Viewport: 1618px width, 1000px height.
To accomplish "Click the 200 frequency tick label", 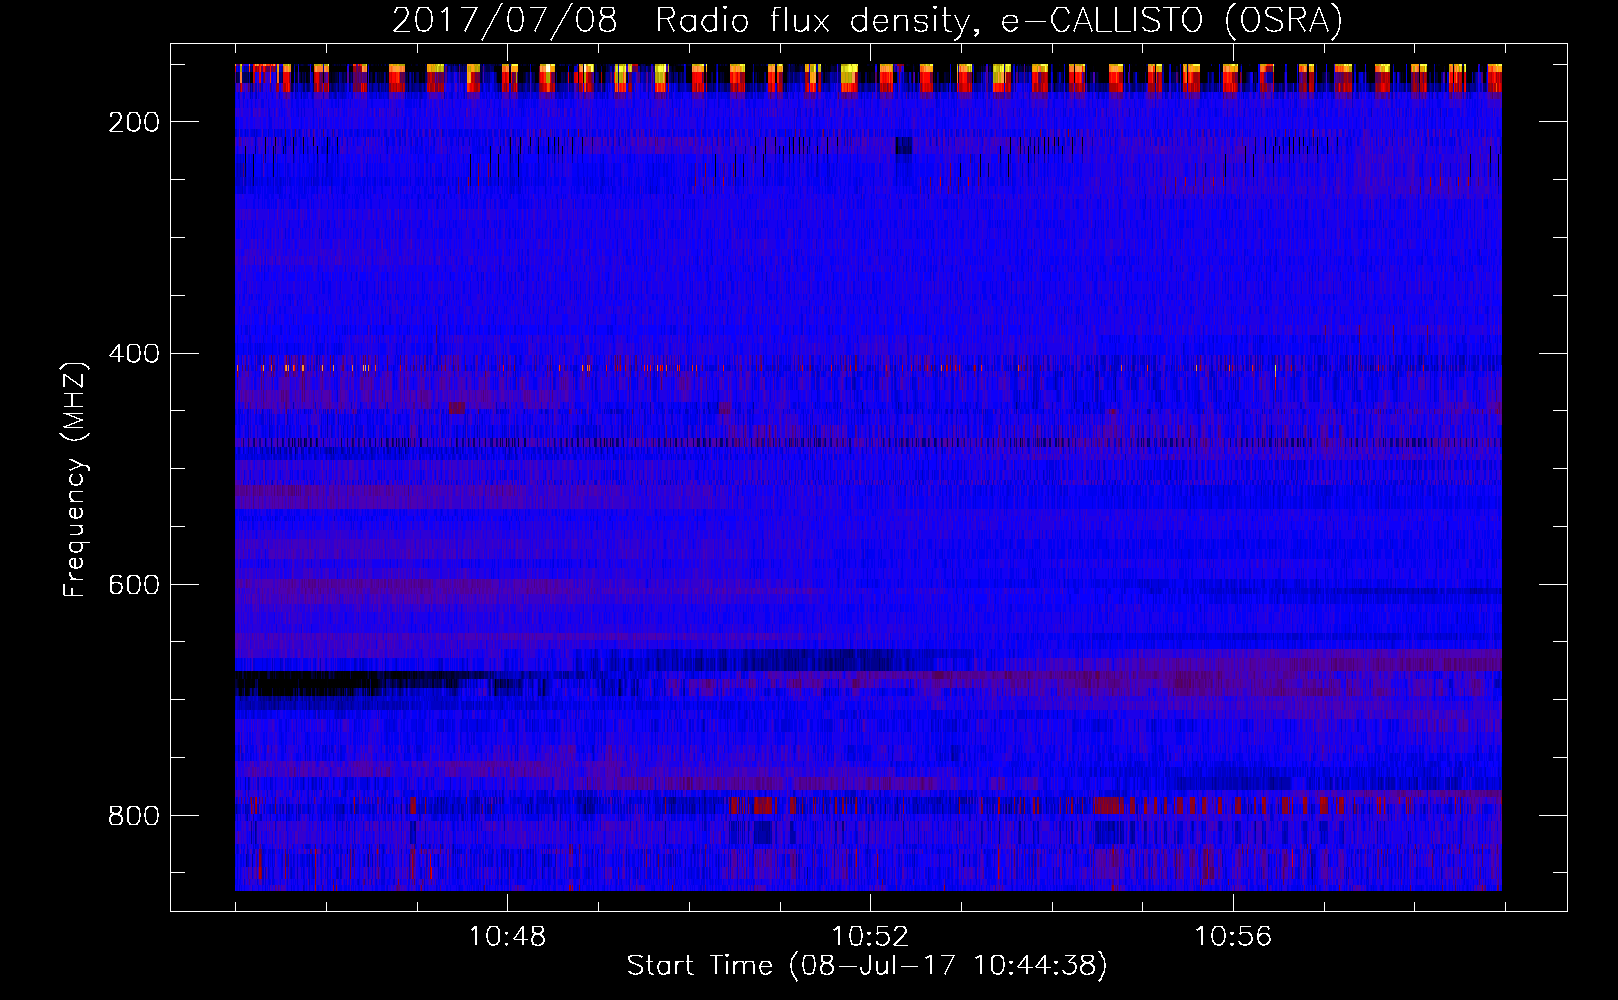I will pyautogui.click(x=134, y=122).
